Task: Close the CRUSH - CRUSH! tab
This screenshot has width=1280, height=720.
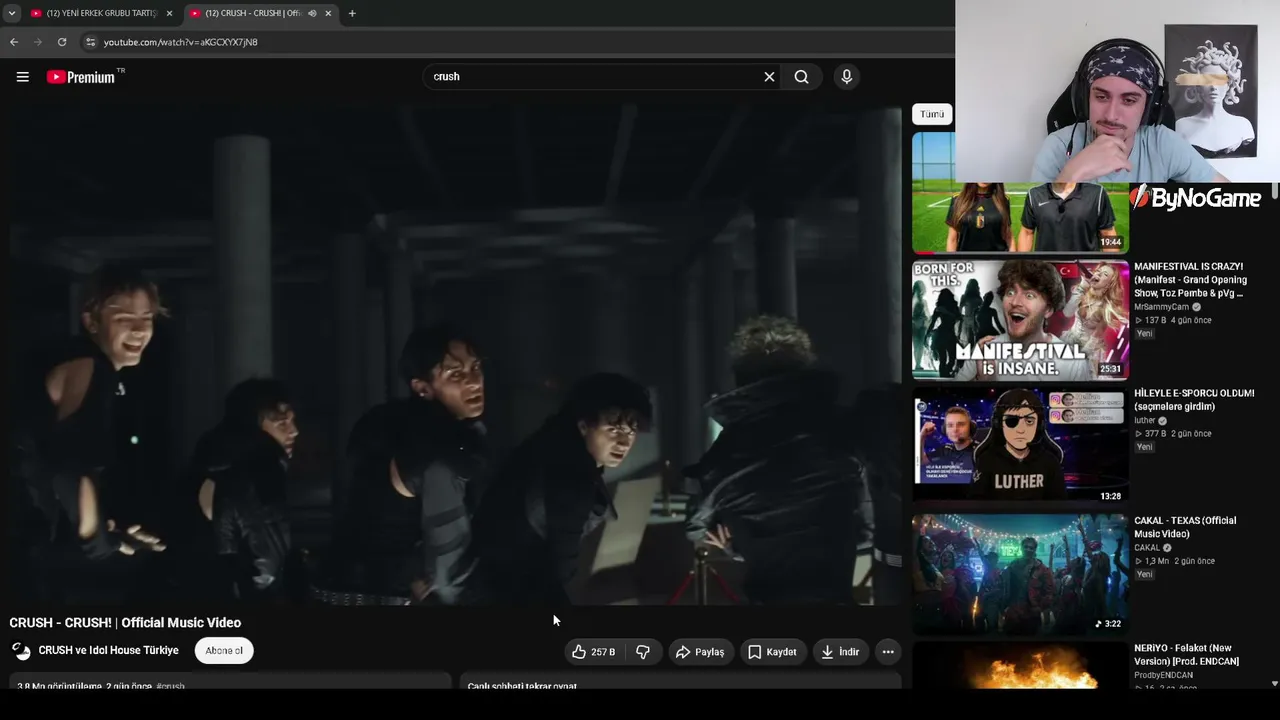Action: (x=328, y=13)
